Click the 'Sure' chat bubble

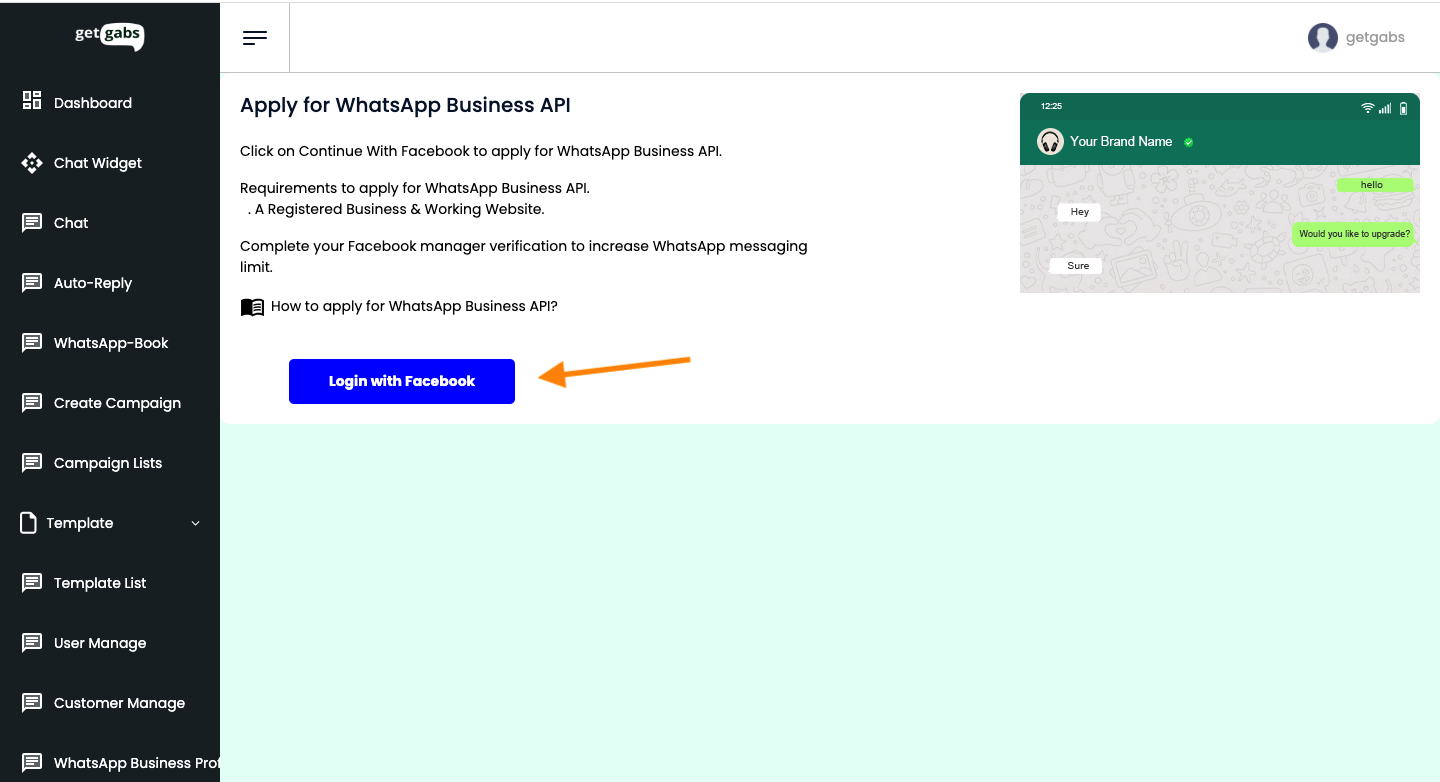(1077, 266)
